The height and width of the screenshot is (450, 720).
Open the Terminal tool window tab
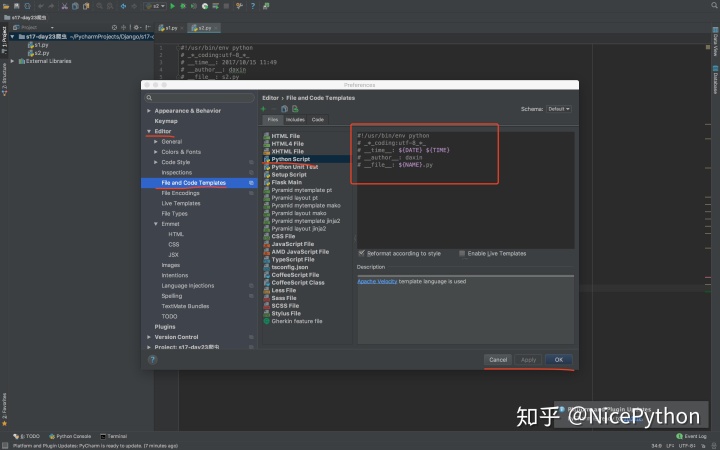click(x=113, y=436)
